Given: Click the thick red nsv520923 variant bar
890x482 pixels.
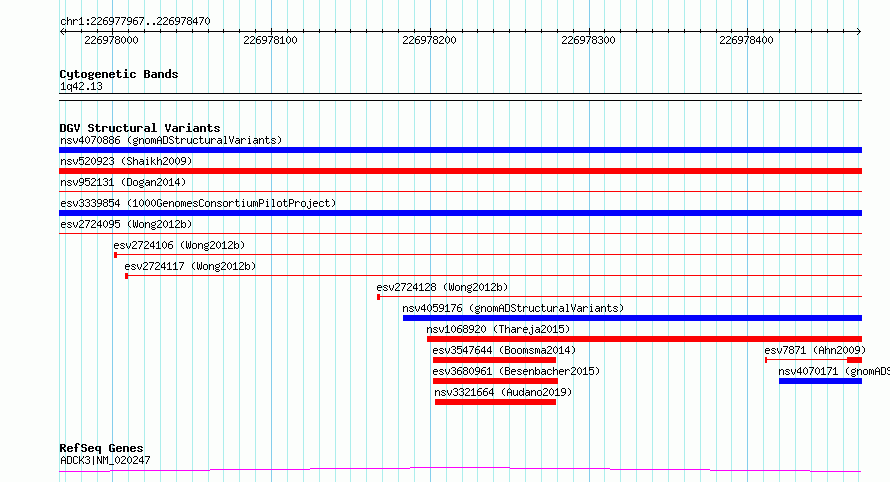Looking at the screenshot, I should tap(460, 171).
